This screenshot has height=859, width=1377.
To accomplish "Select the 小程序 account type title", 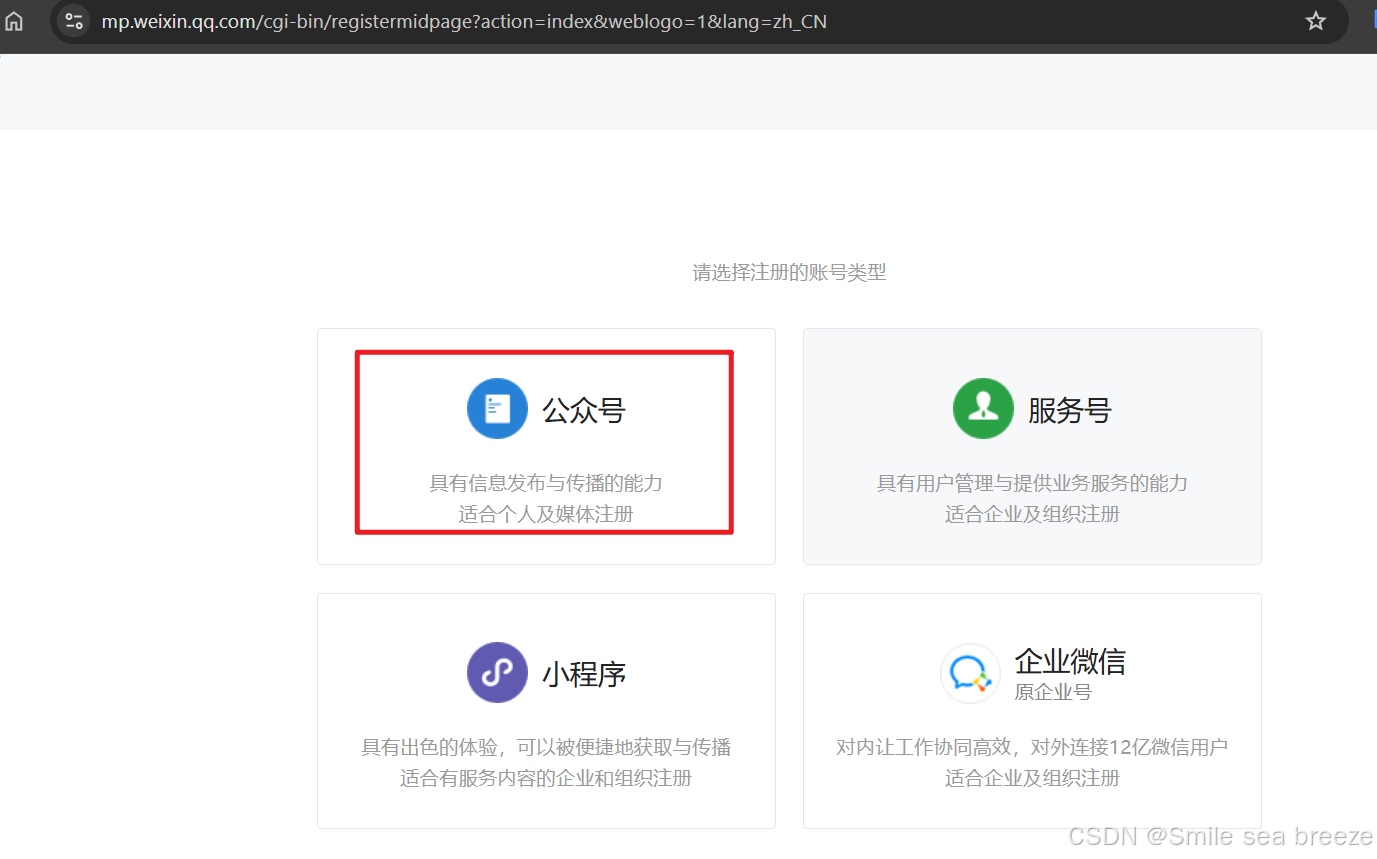I will click(x=584, y=674).
